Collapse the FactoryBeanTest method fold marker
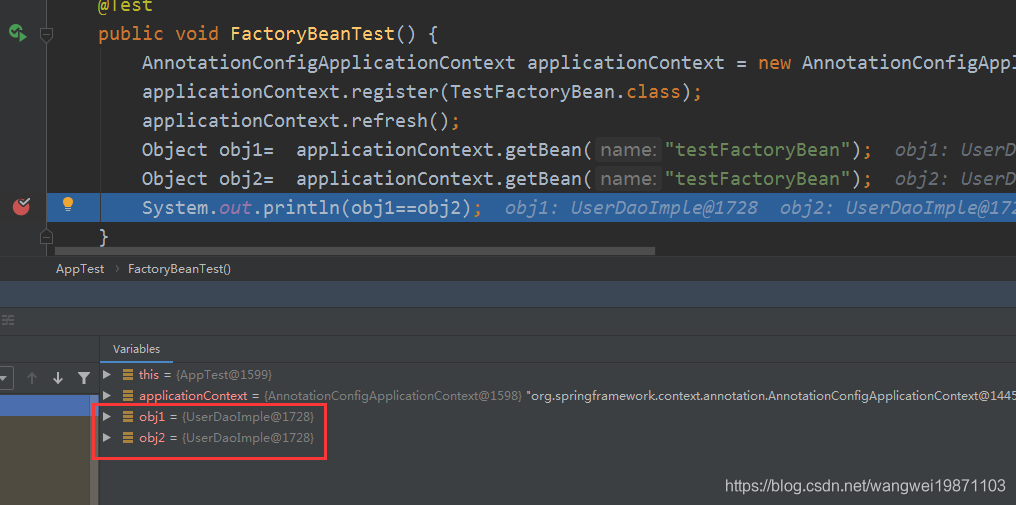1016x505 pixels. point(46,34)
